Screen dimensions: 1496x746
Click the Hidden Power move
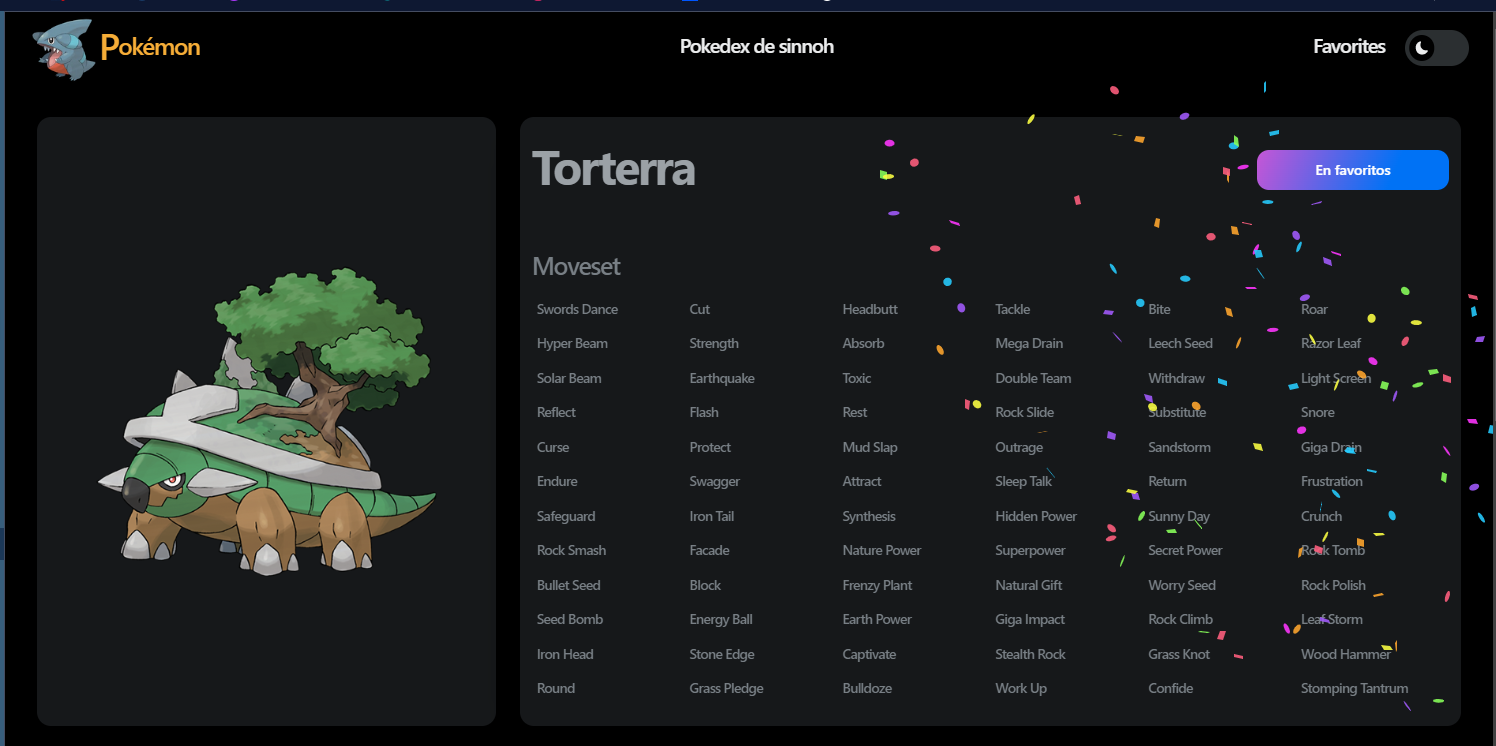[1036, 516]
